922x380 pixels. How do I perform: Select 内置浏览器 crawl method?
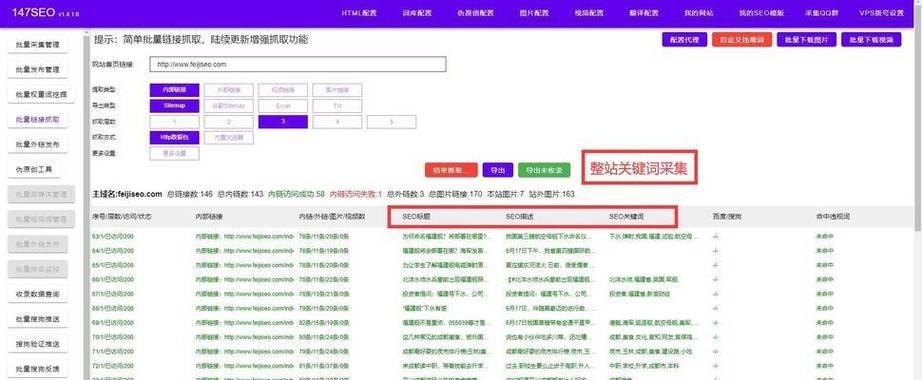[229, 138]
